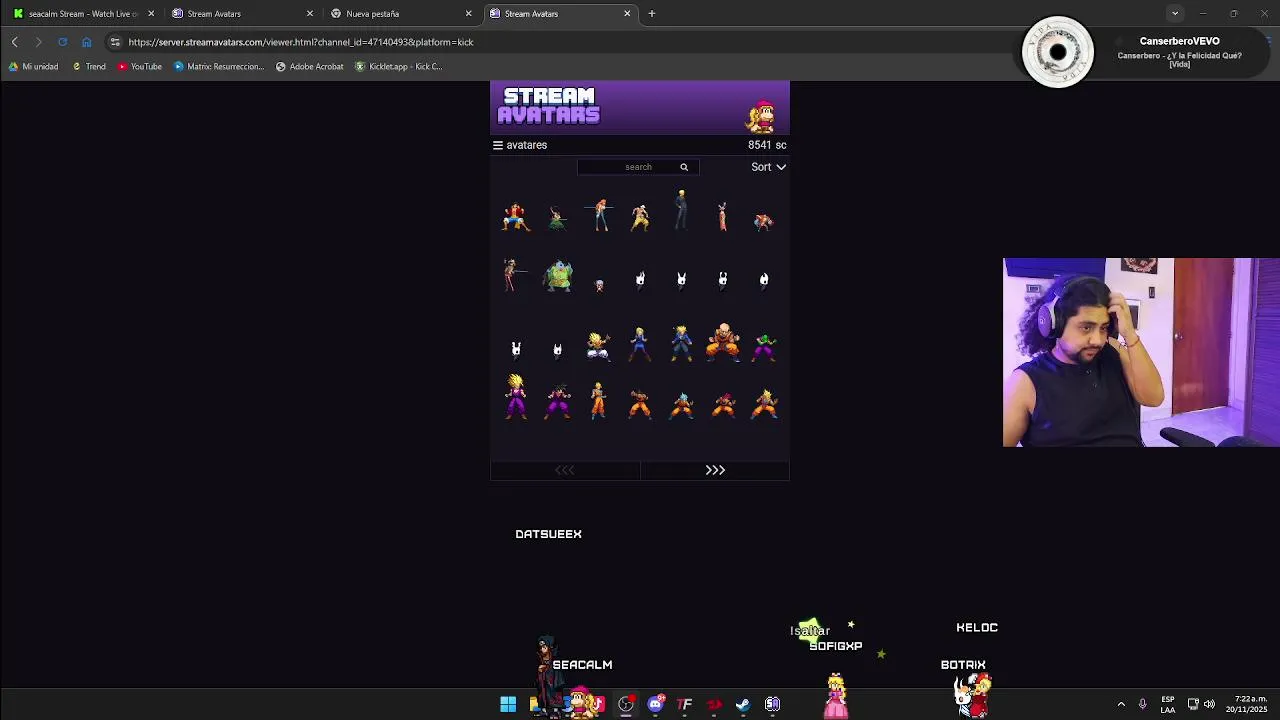Click the 8541 sc balance
Viewport: 1280px width, 720px height.
pos(767,145)
